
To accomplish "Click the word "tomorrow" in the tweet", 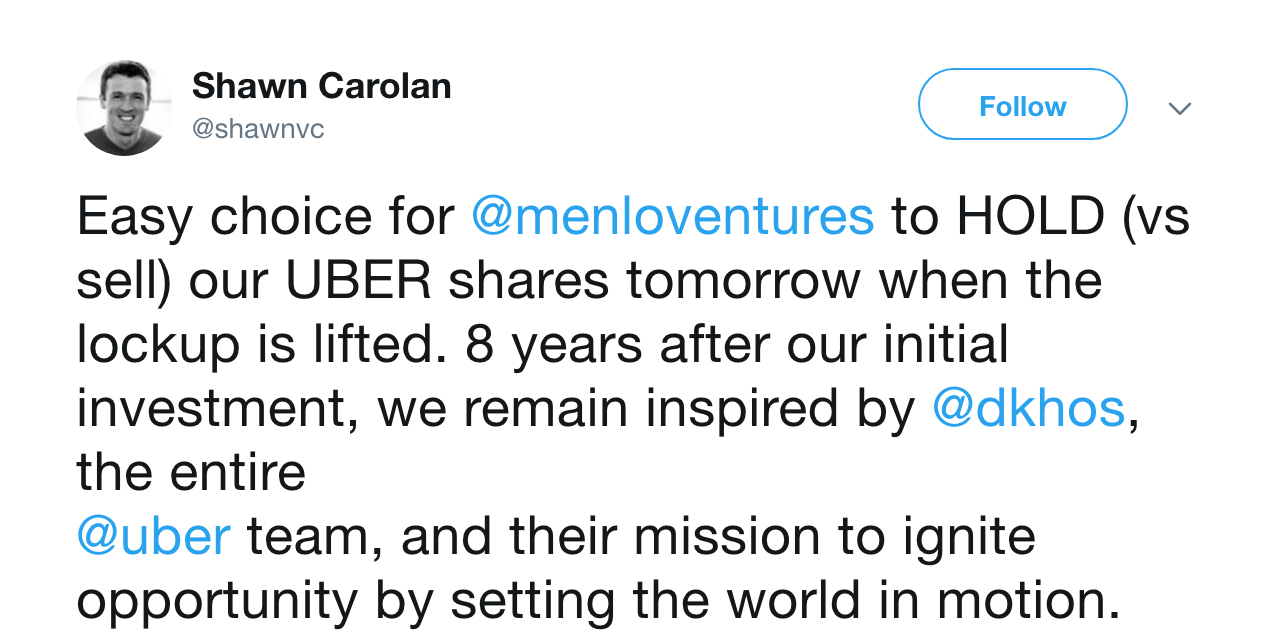I will pos(745,281).
